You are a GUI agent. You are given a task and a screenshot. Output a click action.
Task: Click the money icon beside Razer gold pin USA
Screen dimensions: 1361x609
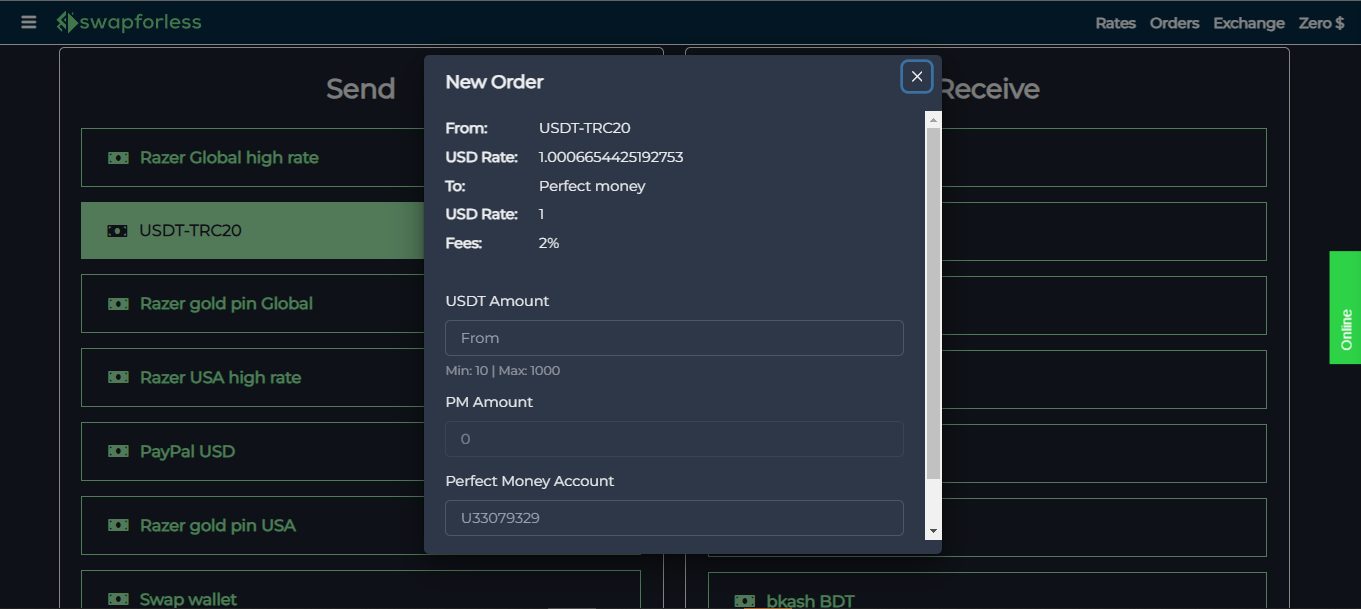point(118,526)
